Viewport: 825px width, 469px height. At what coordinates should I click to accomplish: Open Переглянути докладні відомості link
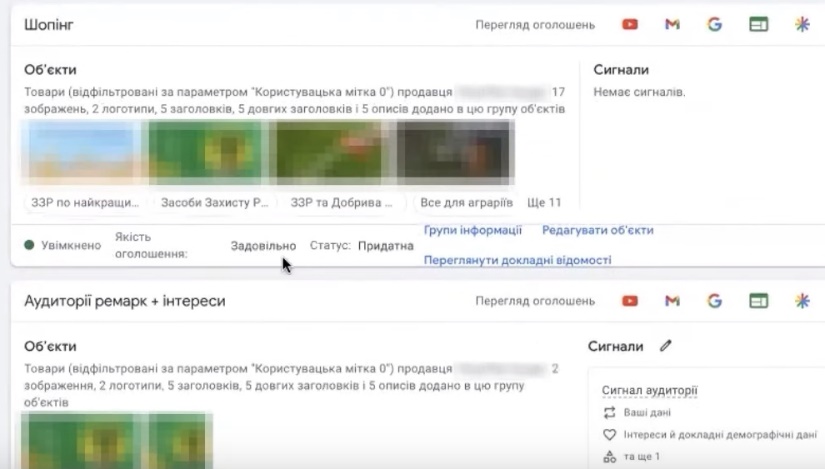click(517, 260)
